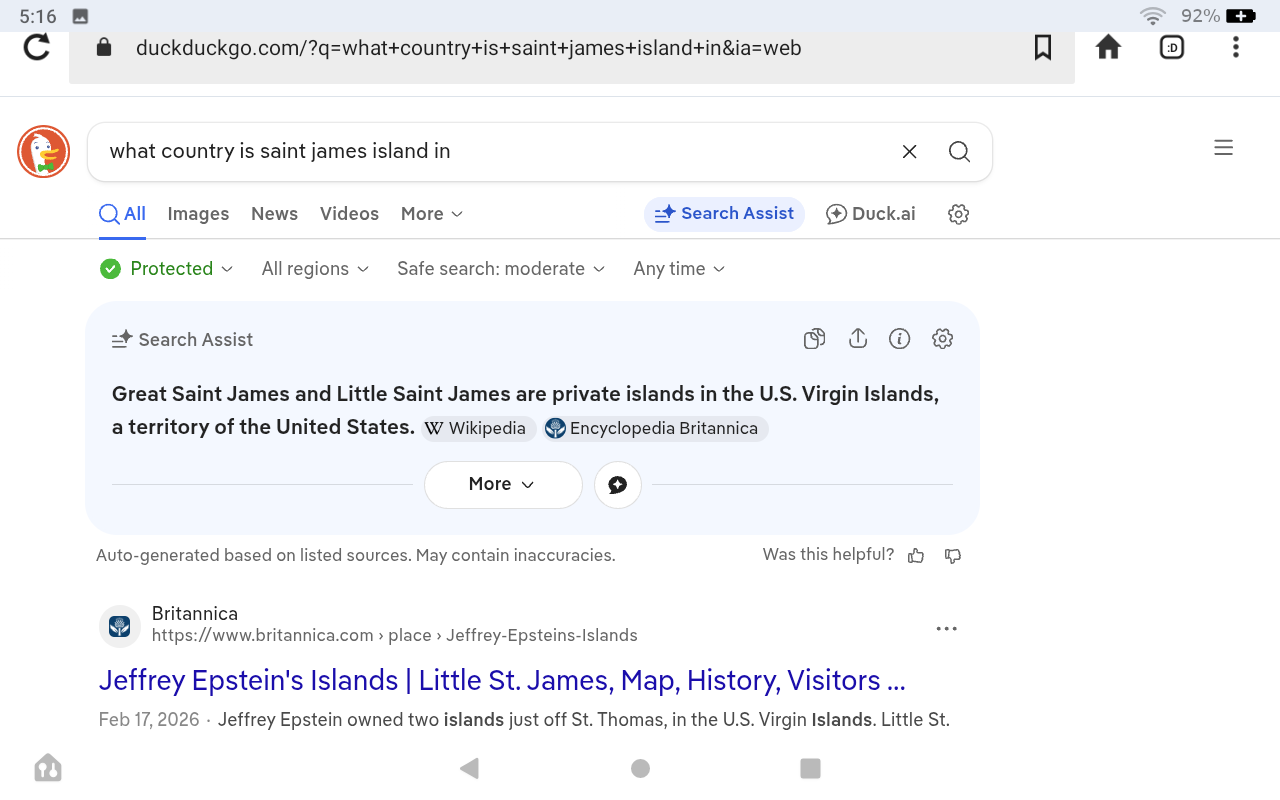Open the Jeffrey Epstein's Islands Britannica result
Image resolution: width=1280 pixels, height=800 pixels.
(x=502, y=680)
